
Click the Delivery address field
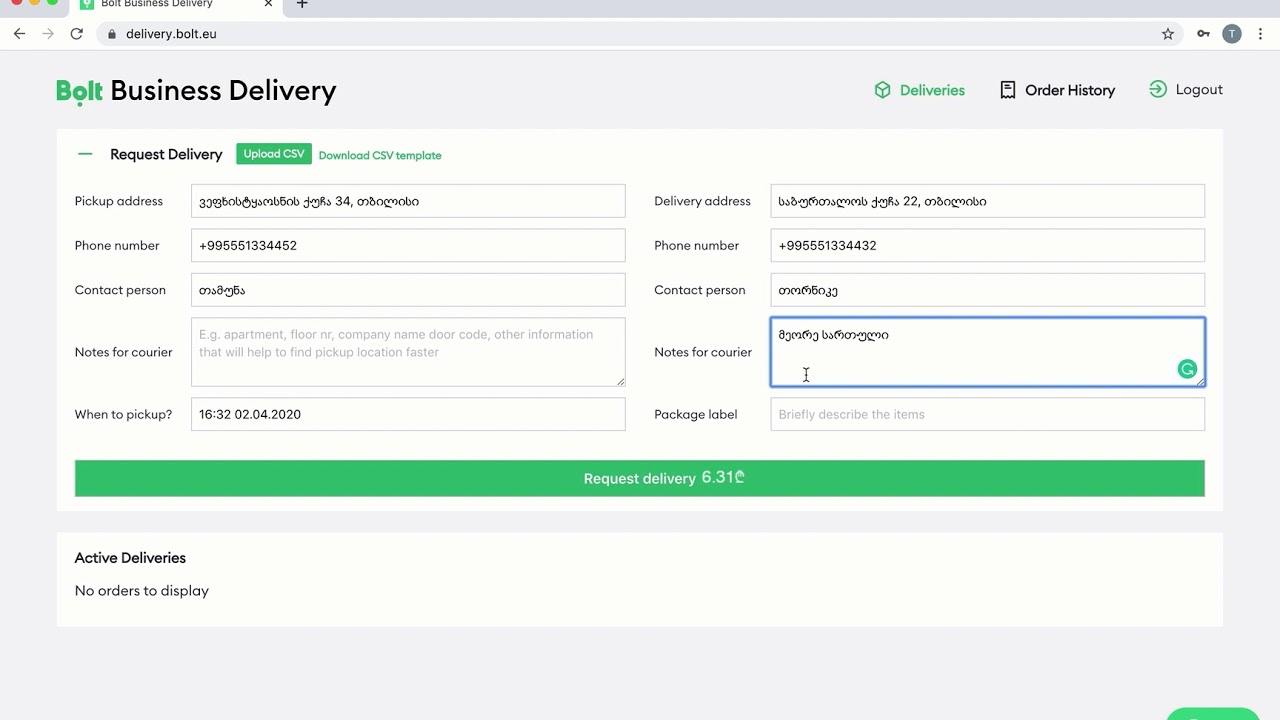pos(988,201)
